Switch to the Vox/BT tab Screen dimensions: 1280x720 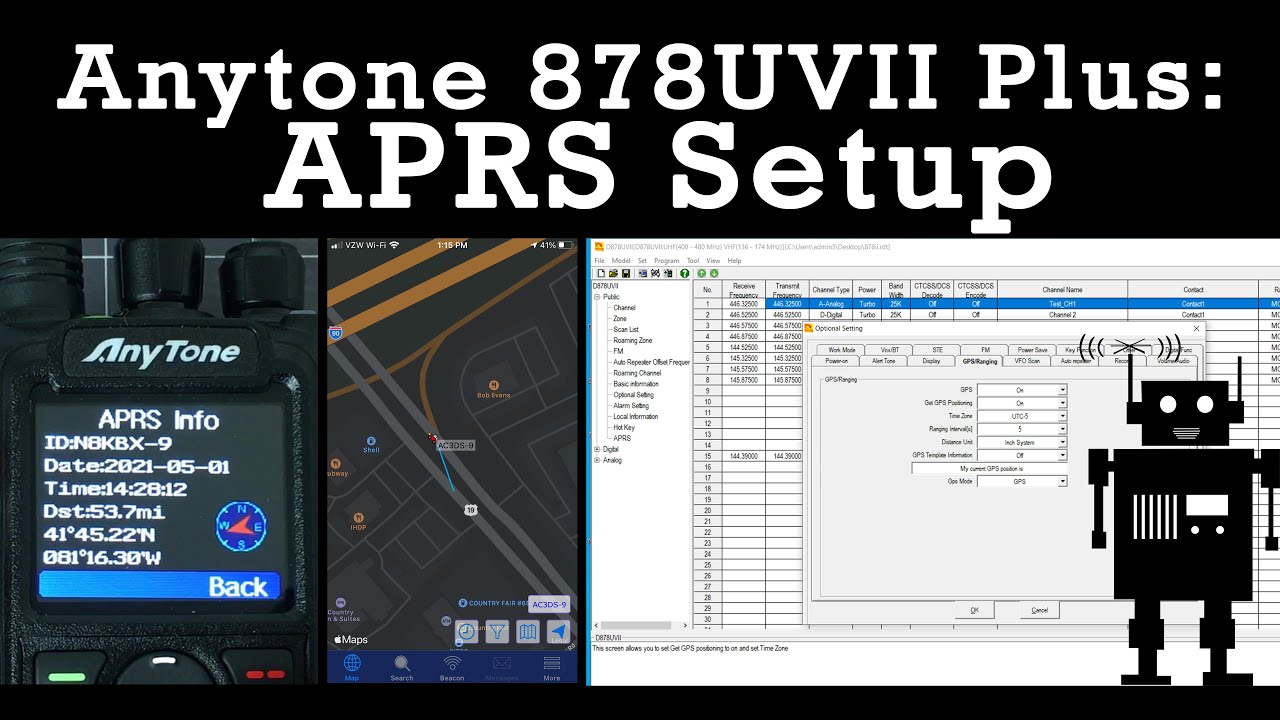click(890, 350)
